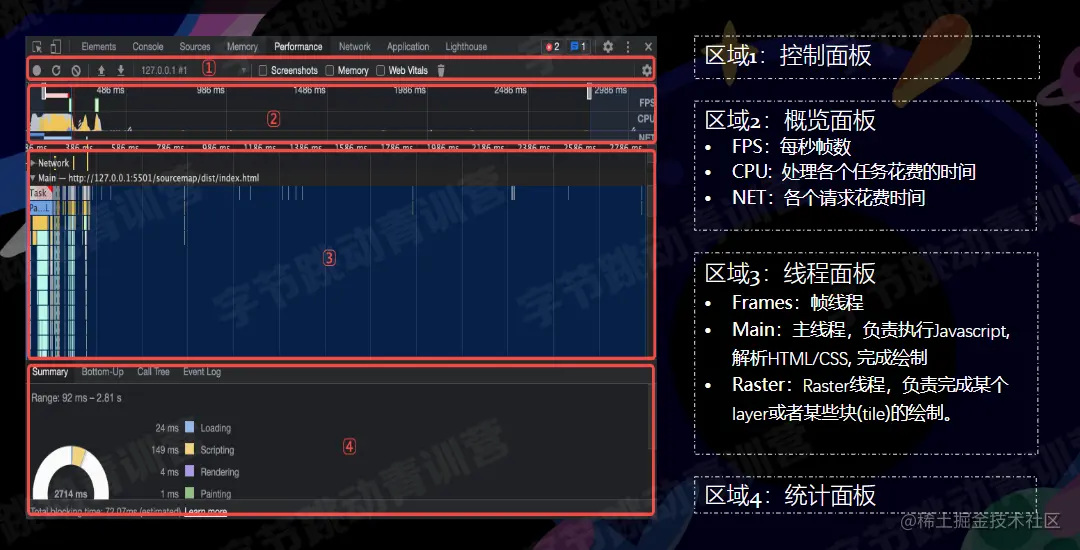Open the Lighthouse tab
Screen dimensions: 1080x550
(x=466, y=47)
